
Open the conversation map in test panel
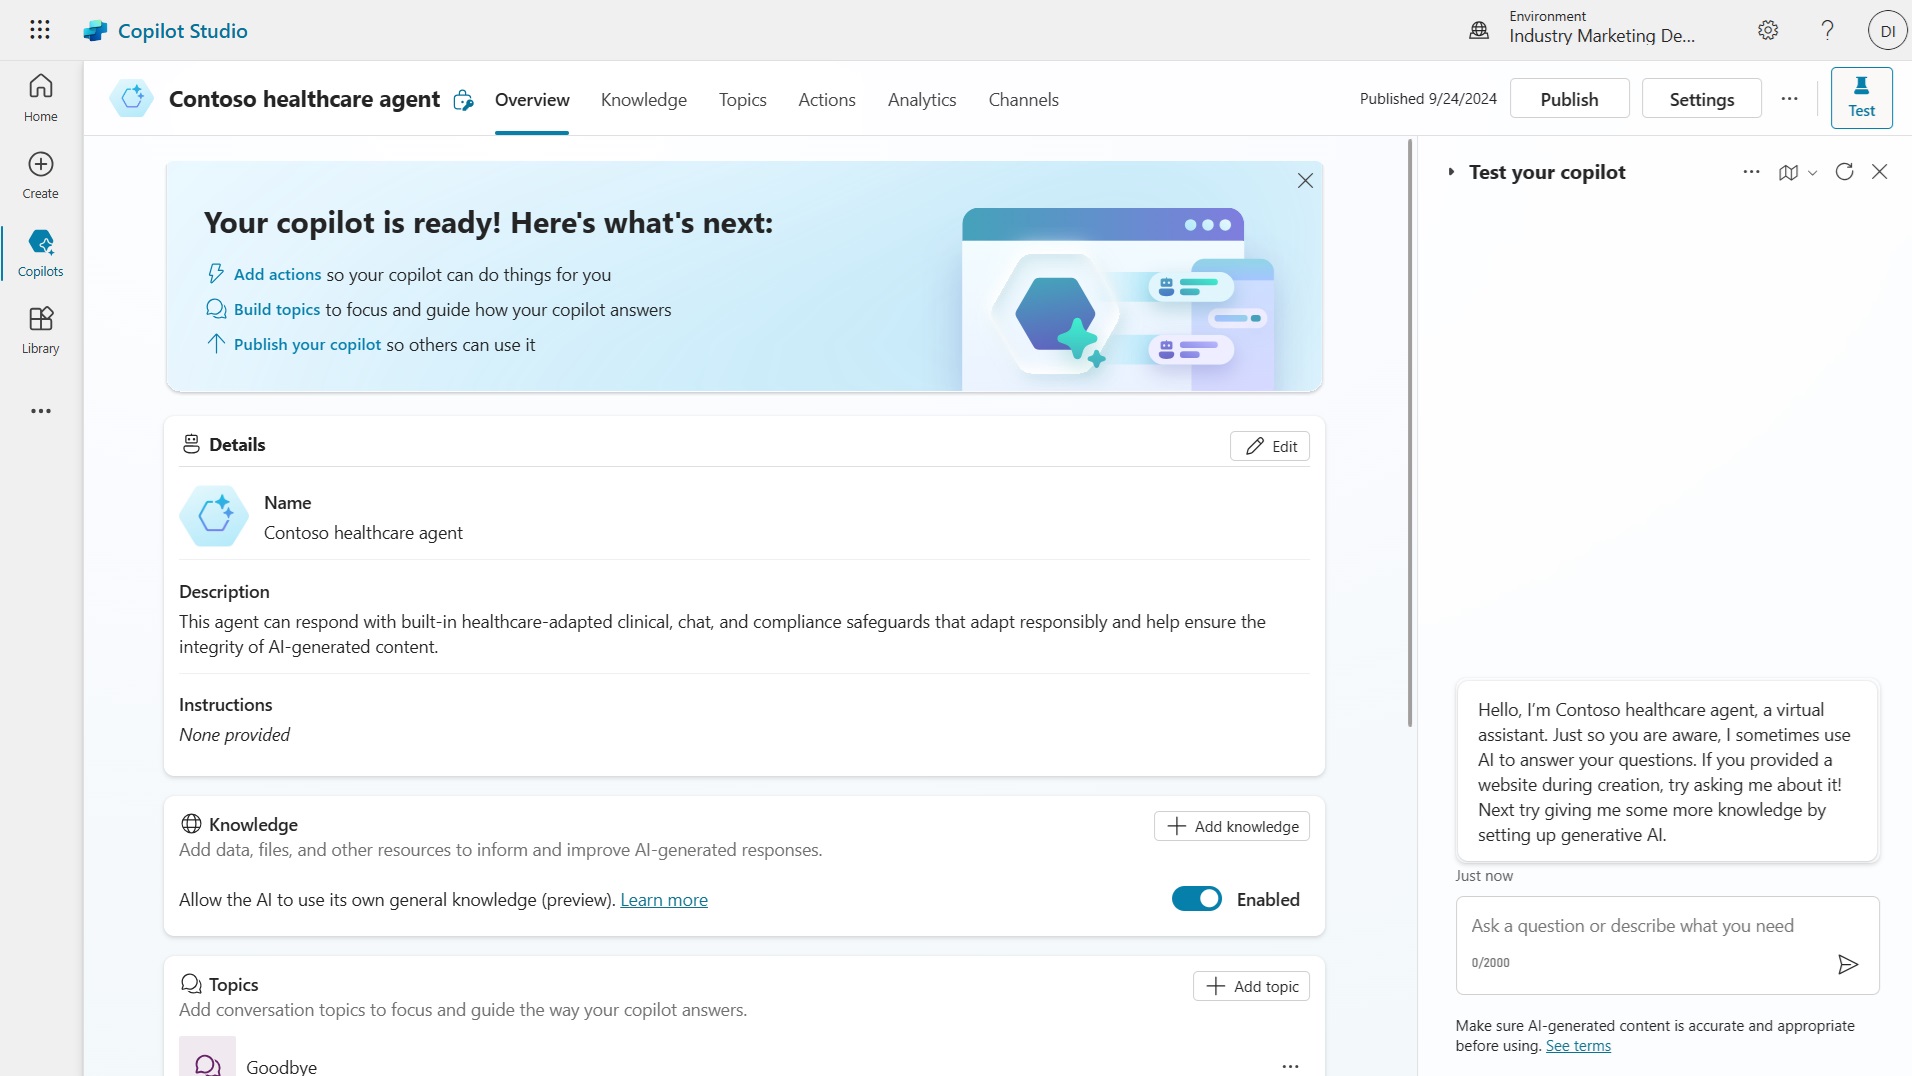pos(1789,172)
